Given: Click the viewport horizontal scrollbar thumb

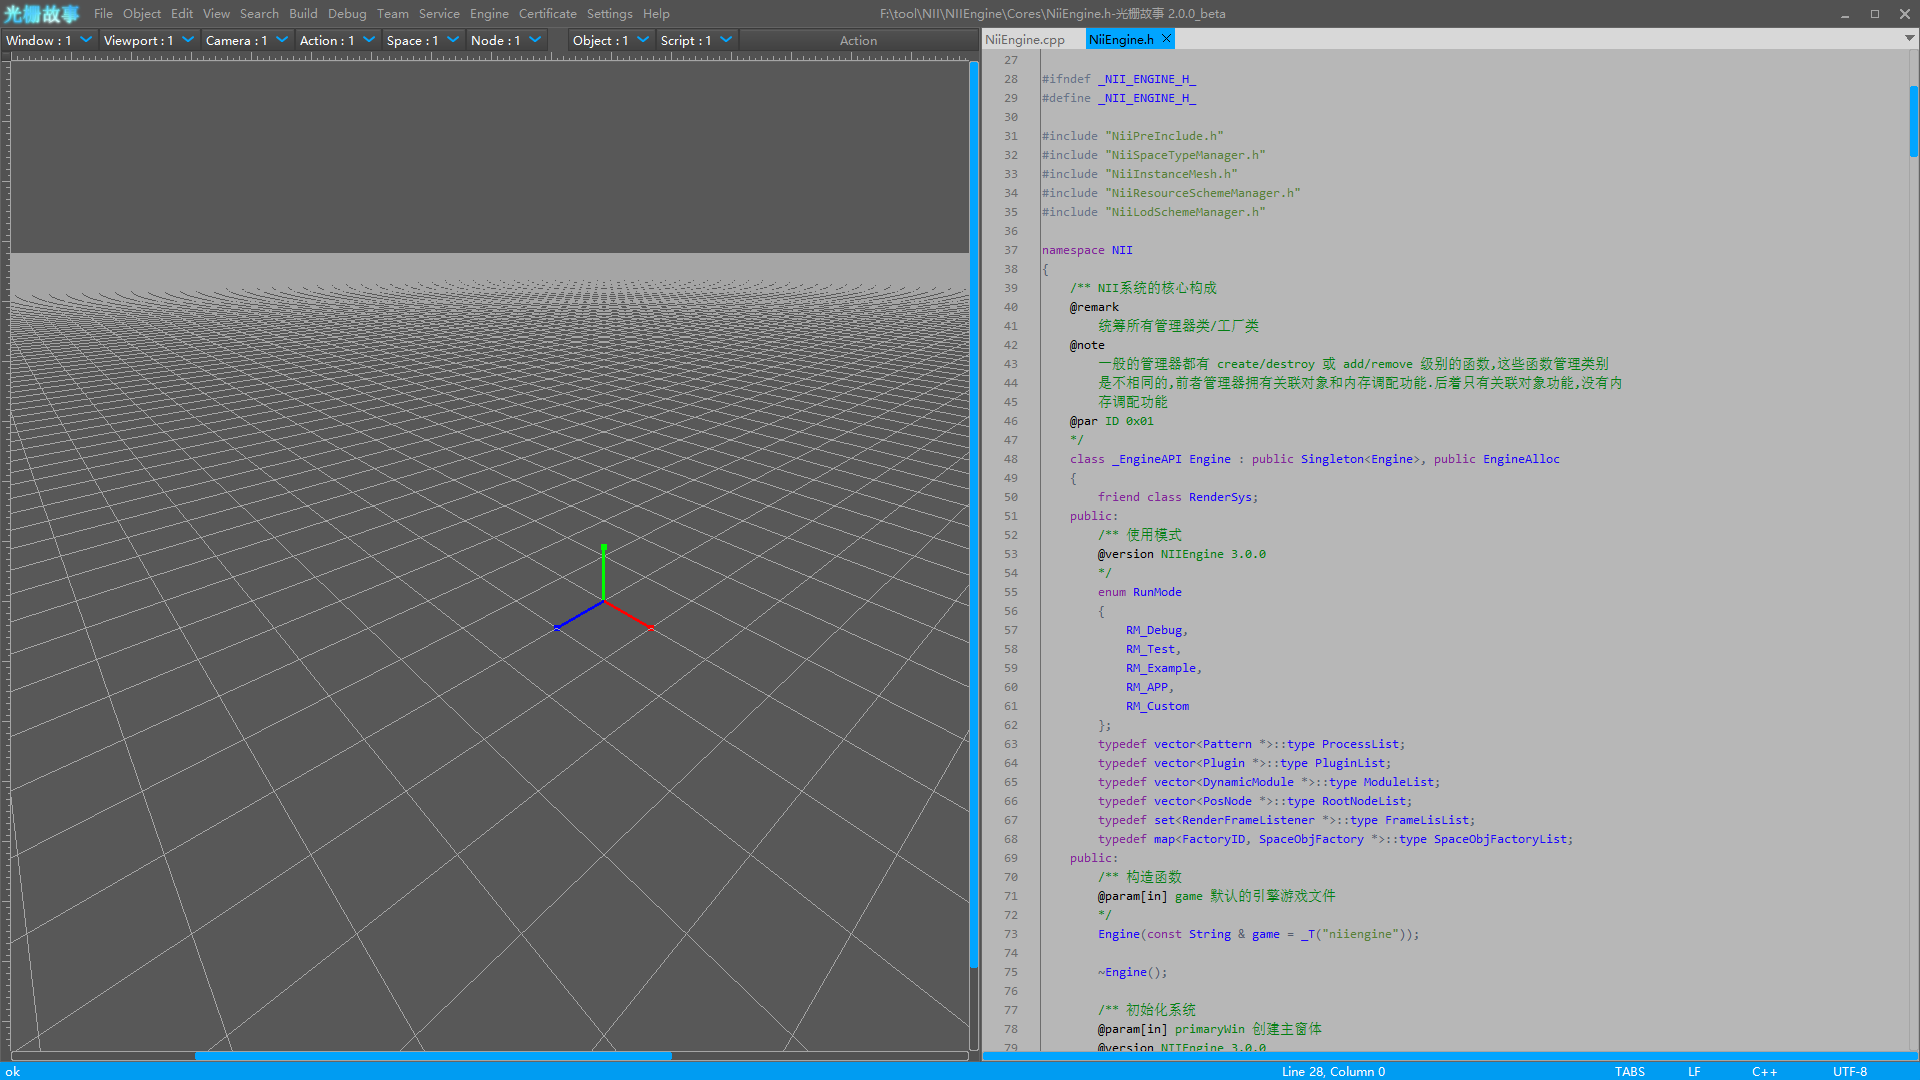Looking at the screenshot, I should tap(433, 1055).
